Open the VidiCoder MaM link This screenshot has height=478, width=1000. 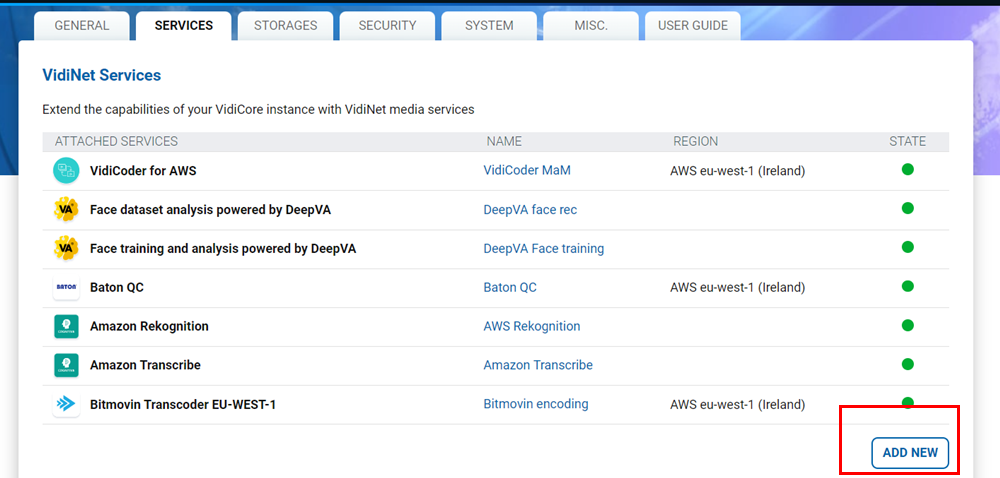pyautogui.click(x=527, y=171)
